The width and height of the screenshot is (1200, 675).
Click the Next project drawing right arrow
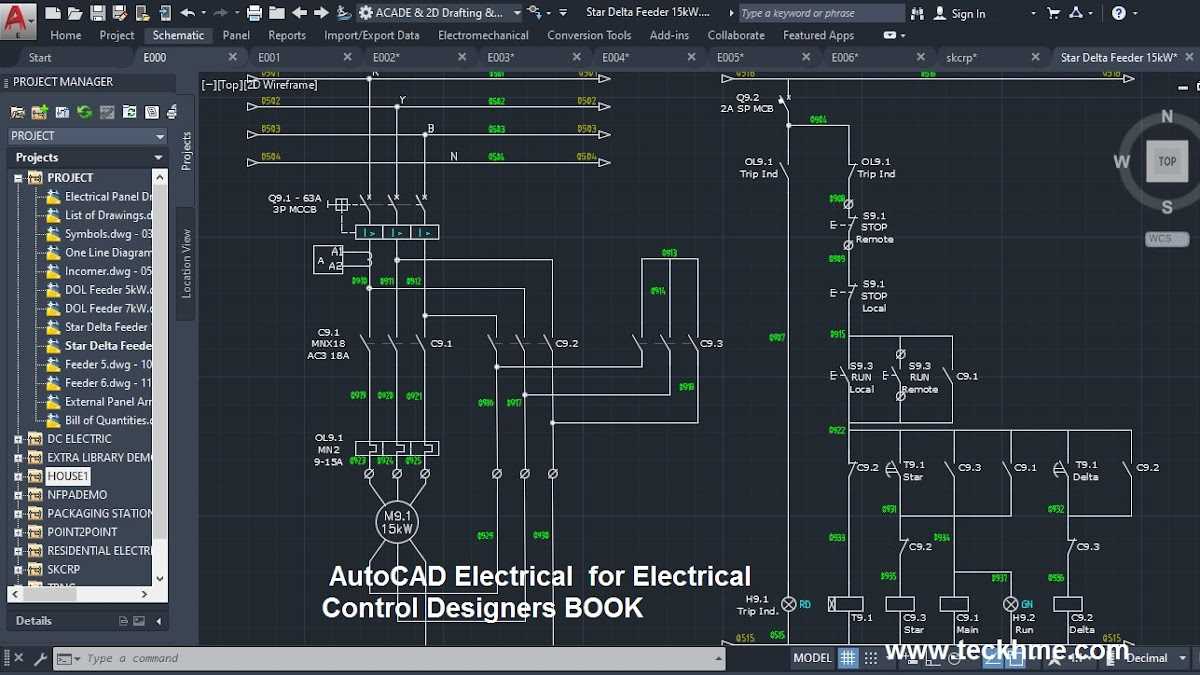[321, 13]
